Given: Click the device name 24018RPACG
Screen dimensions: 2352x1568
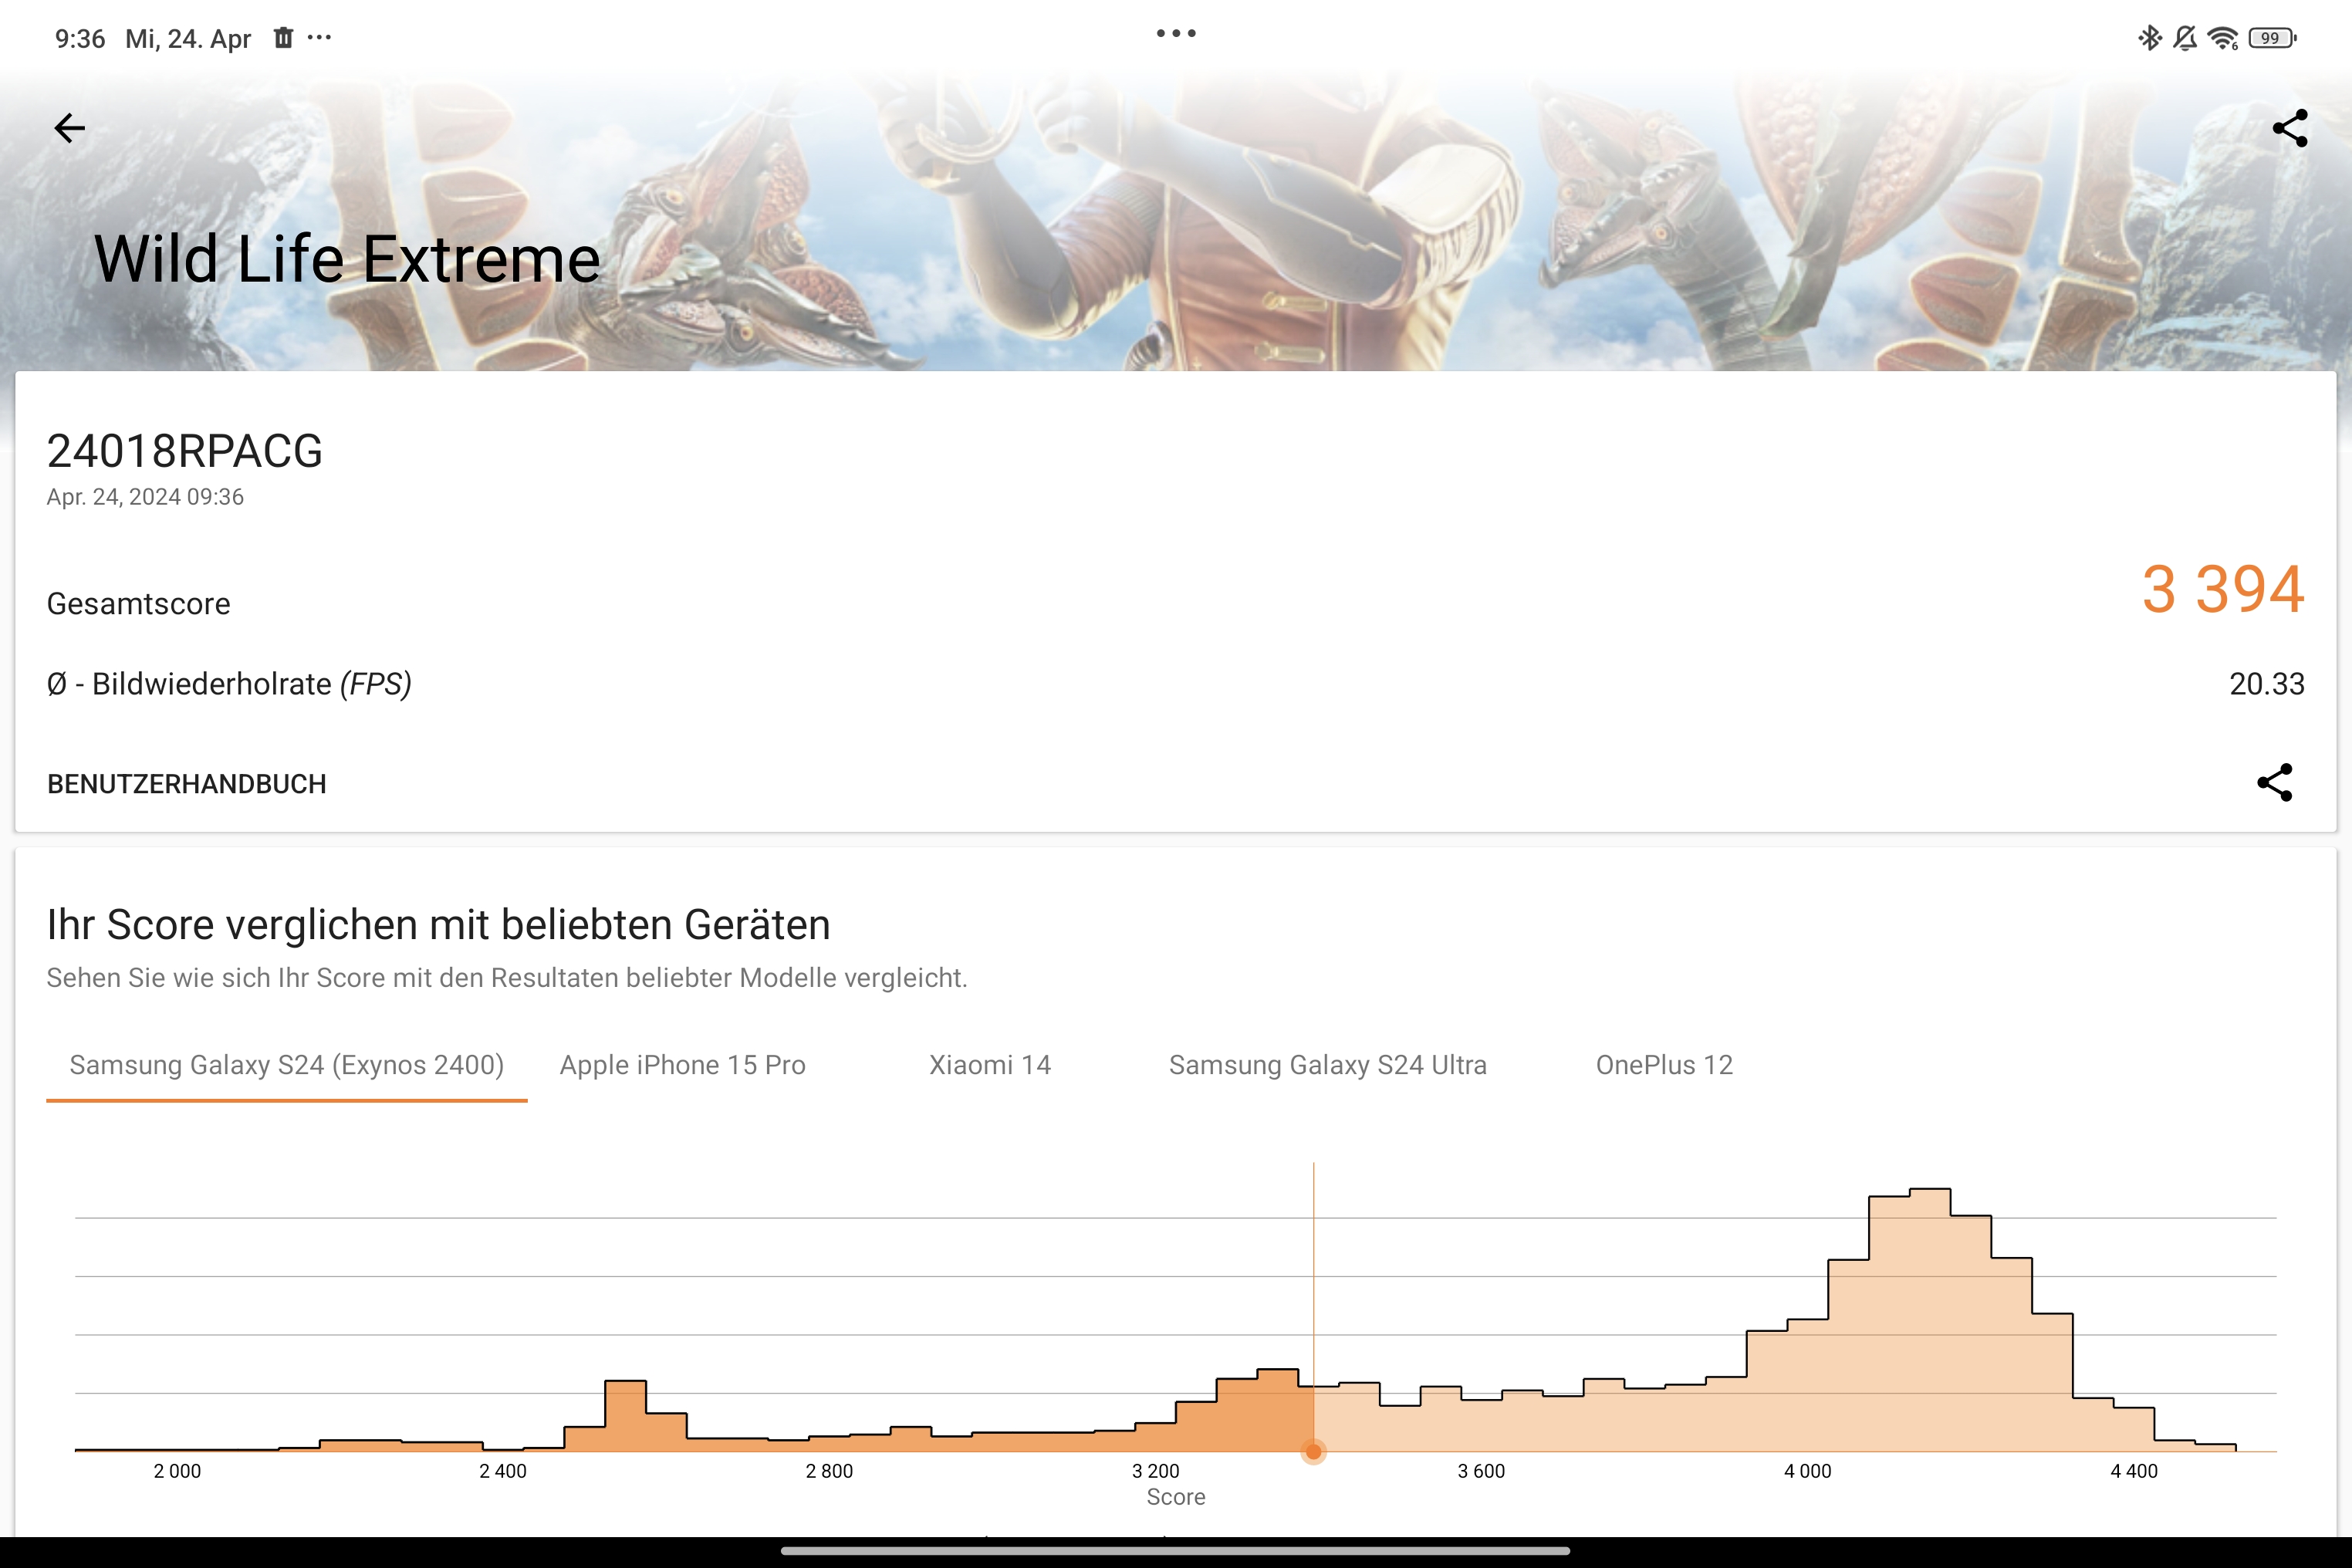Looking at the screenshot, I should (x=185, y=451).
